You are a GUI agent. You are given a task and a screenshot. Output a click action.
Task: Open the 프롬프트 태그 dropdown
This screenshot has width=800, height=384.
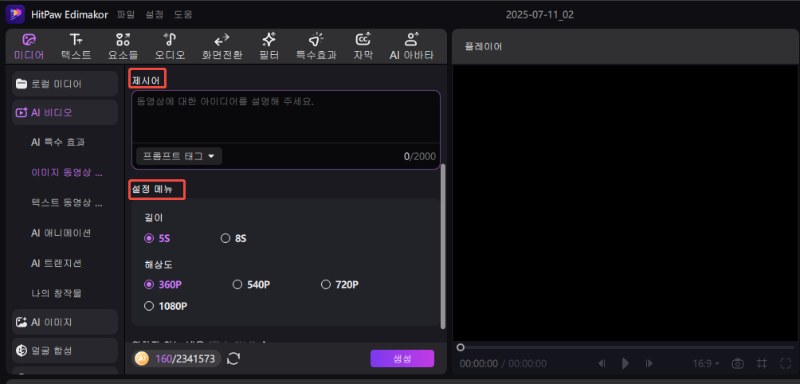(x=179, y=156)
